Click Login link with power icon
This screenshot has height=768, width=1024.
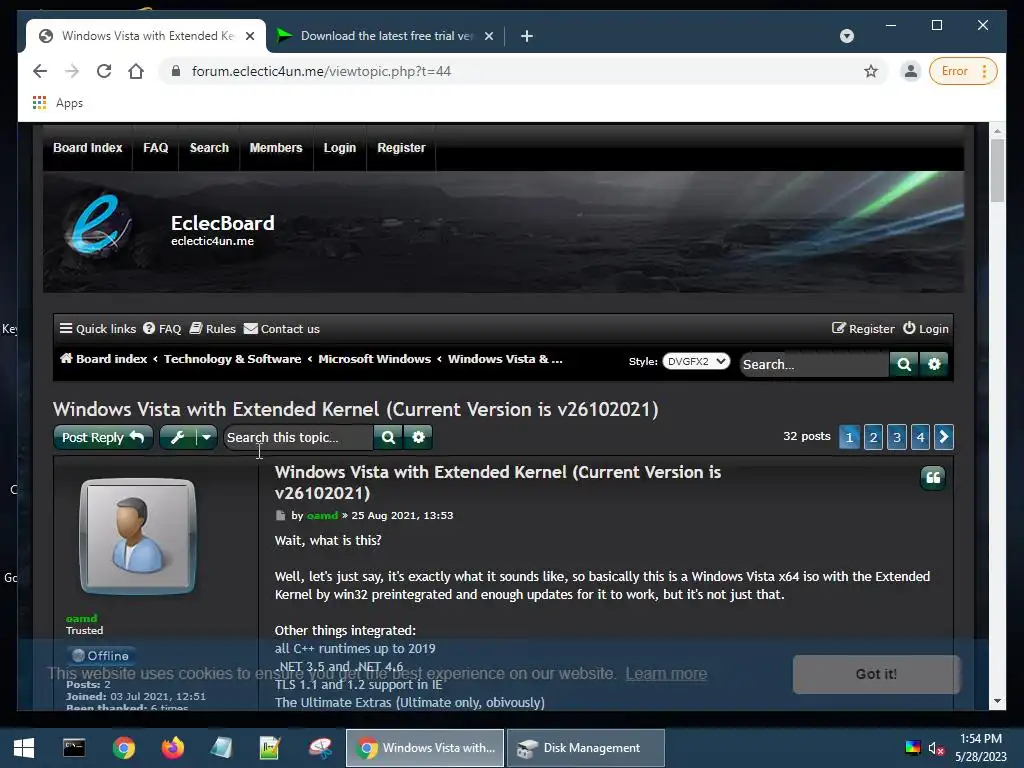pyautogui.click(x=925, y=328)
